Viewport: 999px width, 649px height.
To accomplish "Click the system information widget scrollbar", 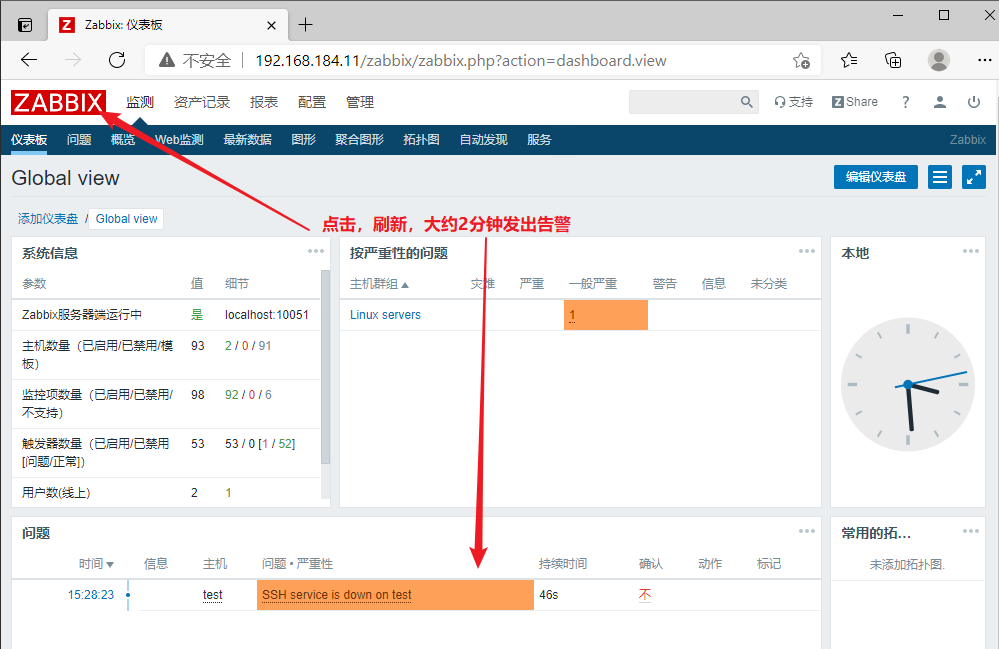I will 326,367.
